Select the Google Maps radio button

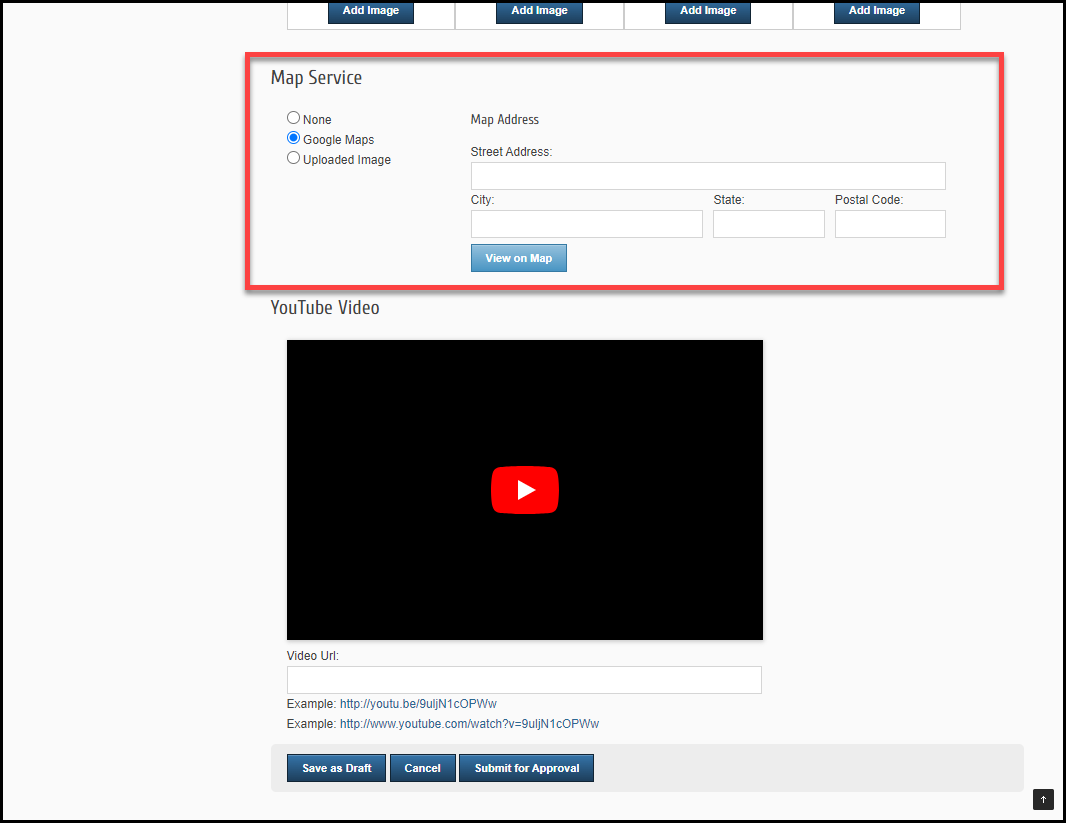(294, 139)
